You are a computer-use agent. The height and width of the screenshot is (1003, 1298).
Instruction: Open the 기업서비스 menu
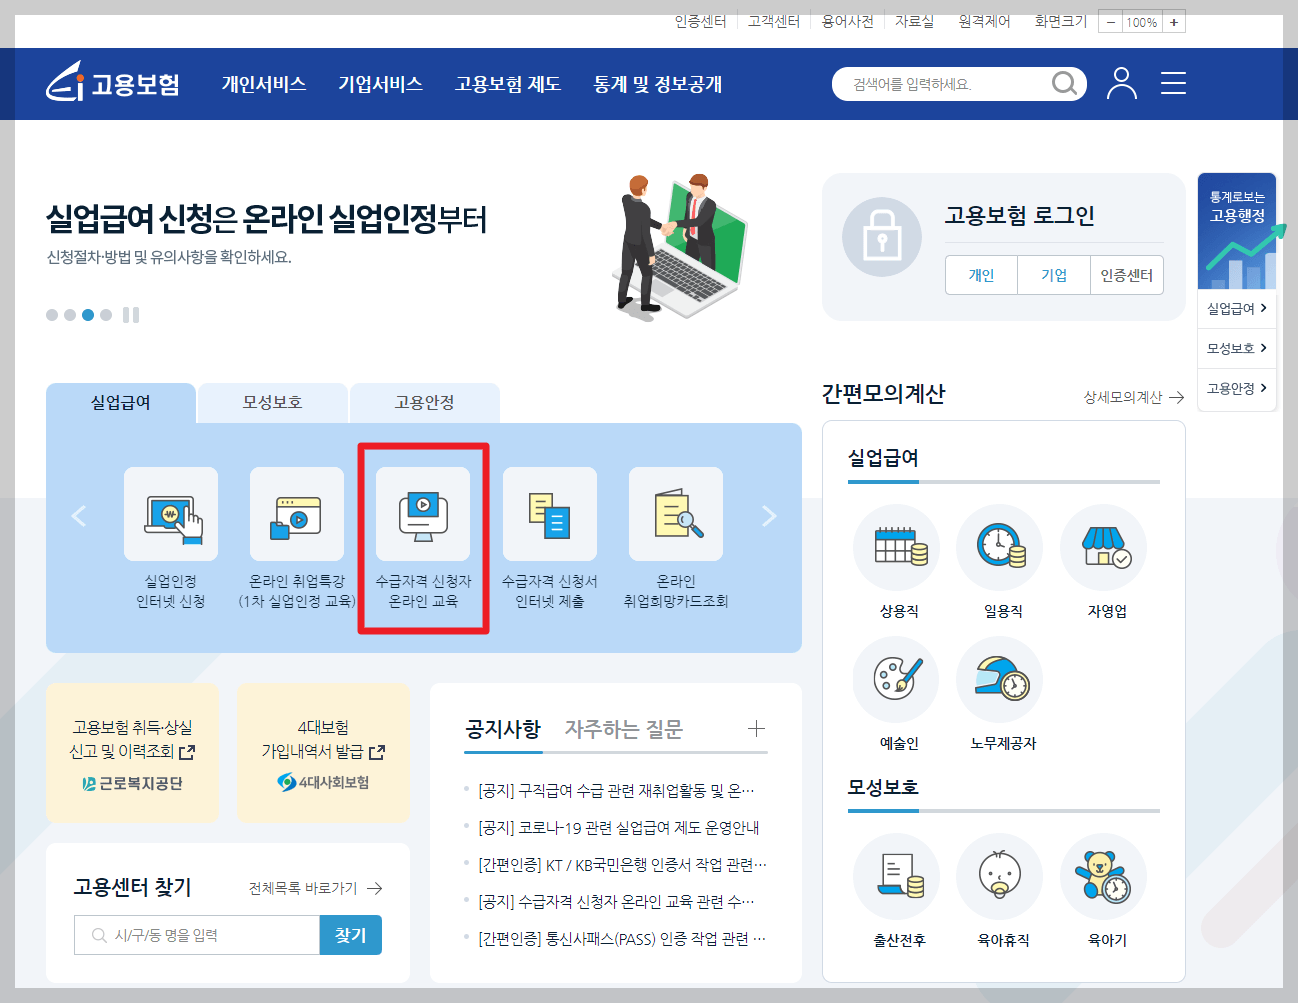pyautogui.click(x=380, y=84)
